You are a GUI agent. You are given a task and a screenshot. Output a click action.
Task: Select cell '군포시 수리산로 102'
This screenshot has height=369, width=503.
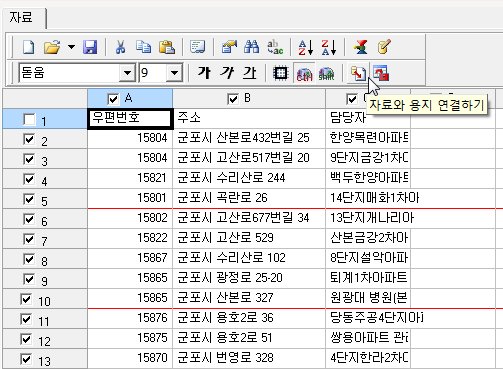click(249, 258)
